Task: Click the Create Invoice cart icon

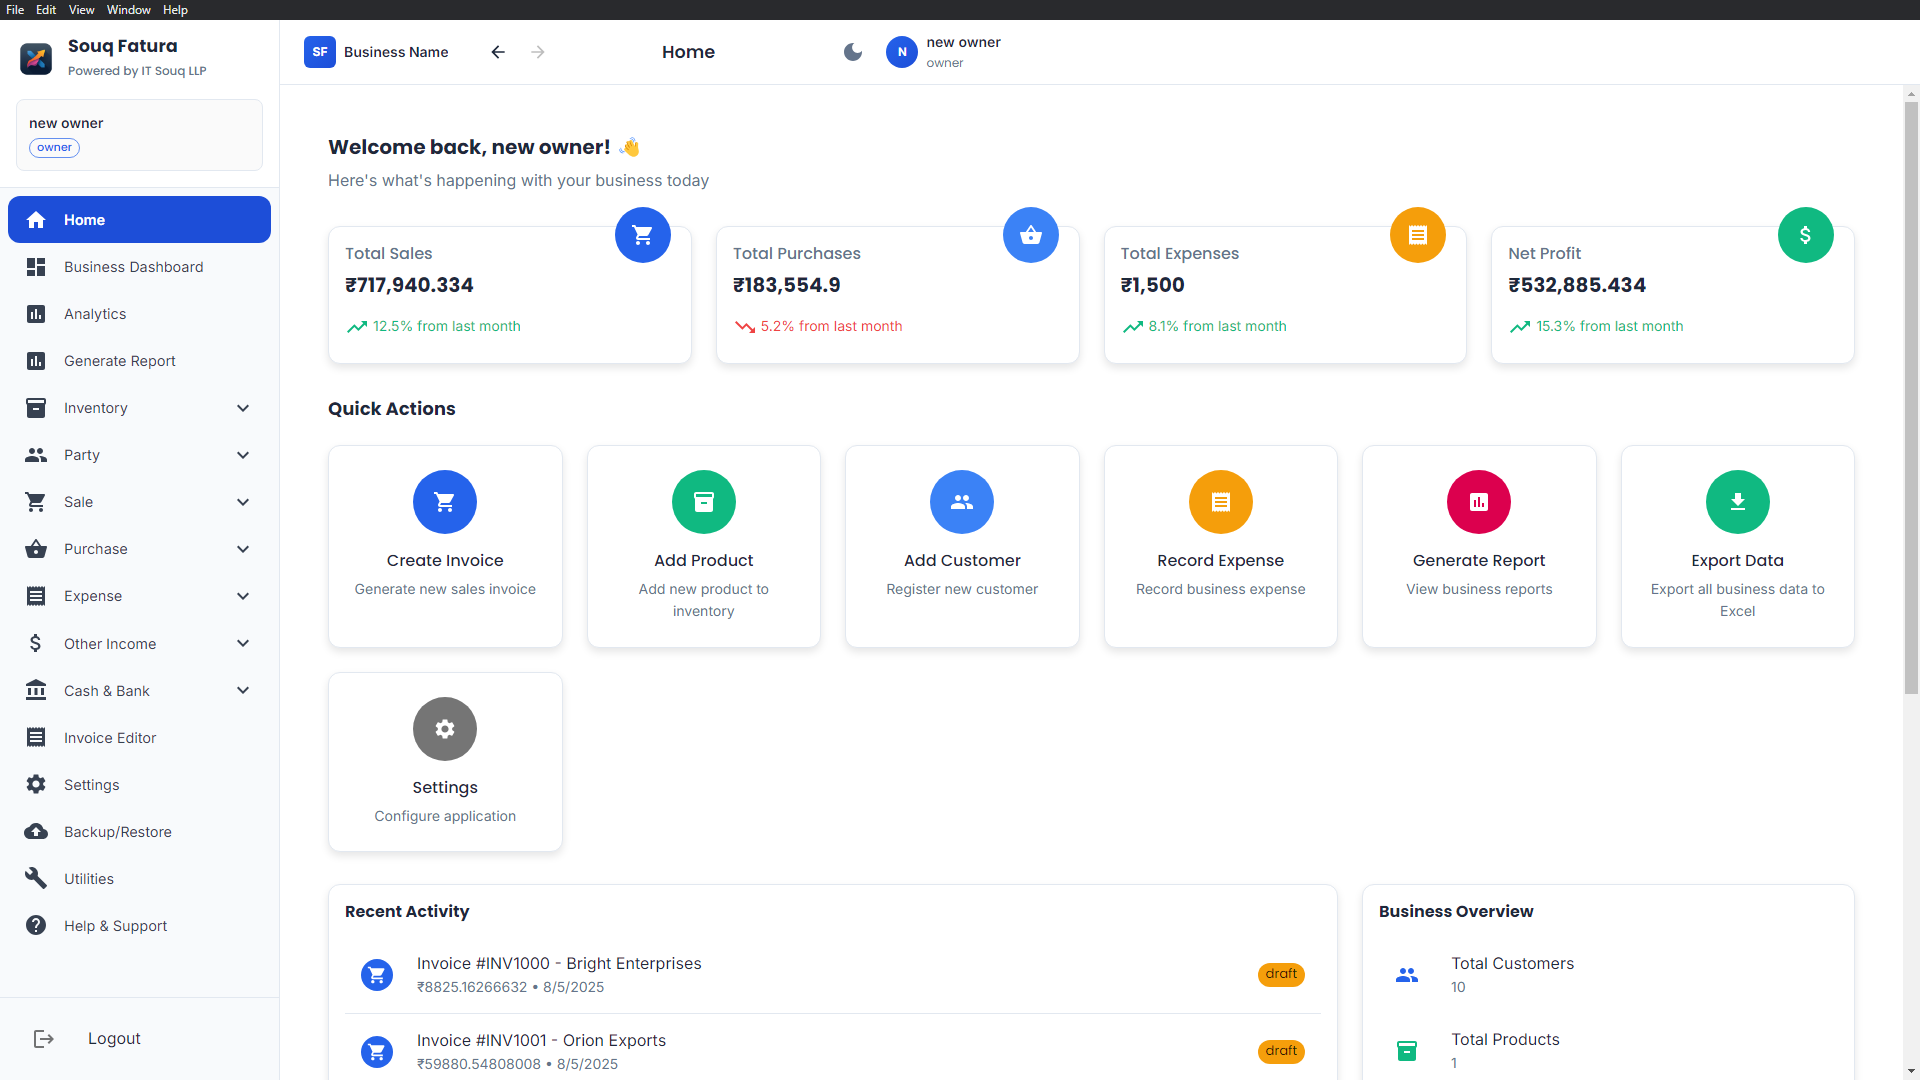Action: 445,502
